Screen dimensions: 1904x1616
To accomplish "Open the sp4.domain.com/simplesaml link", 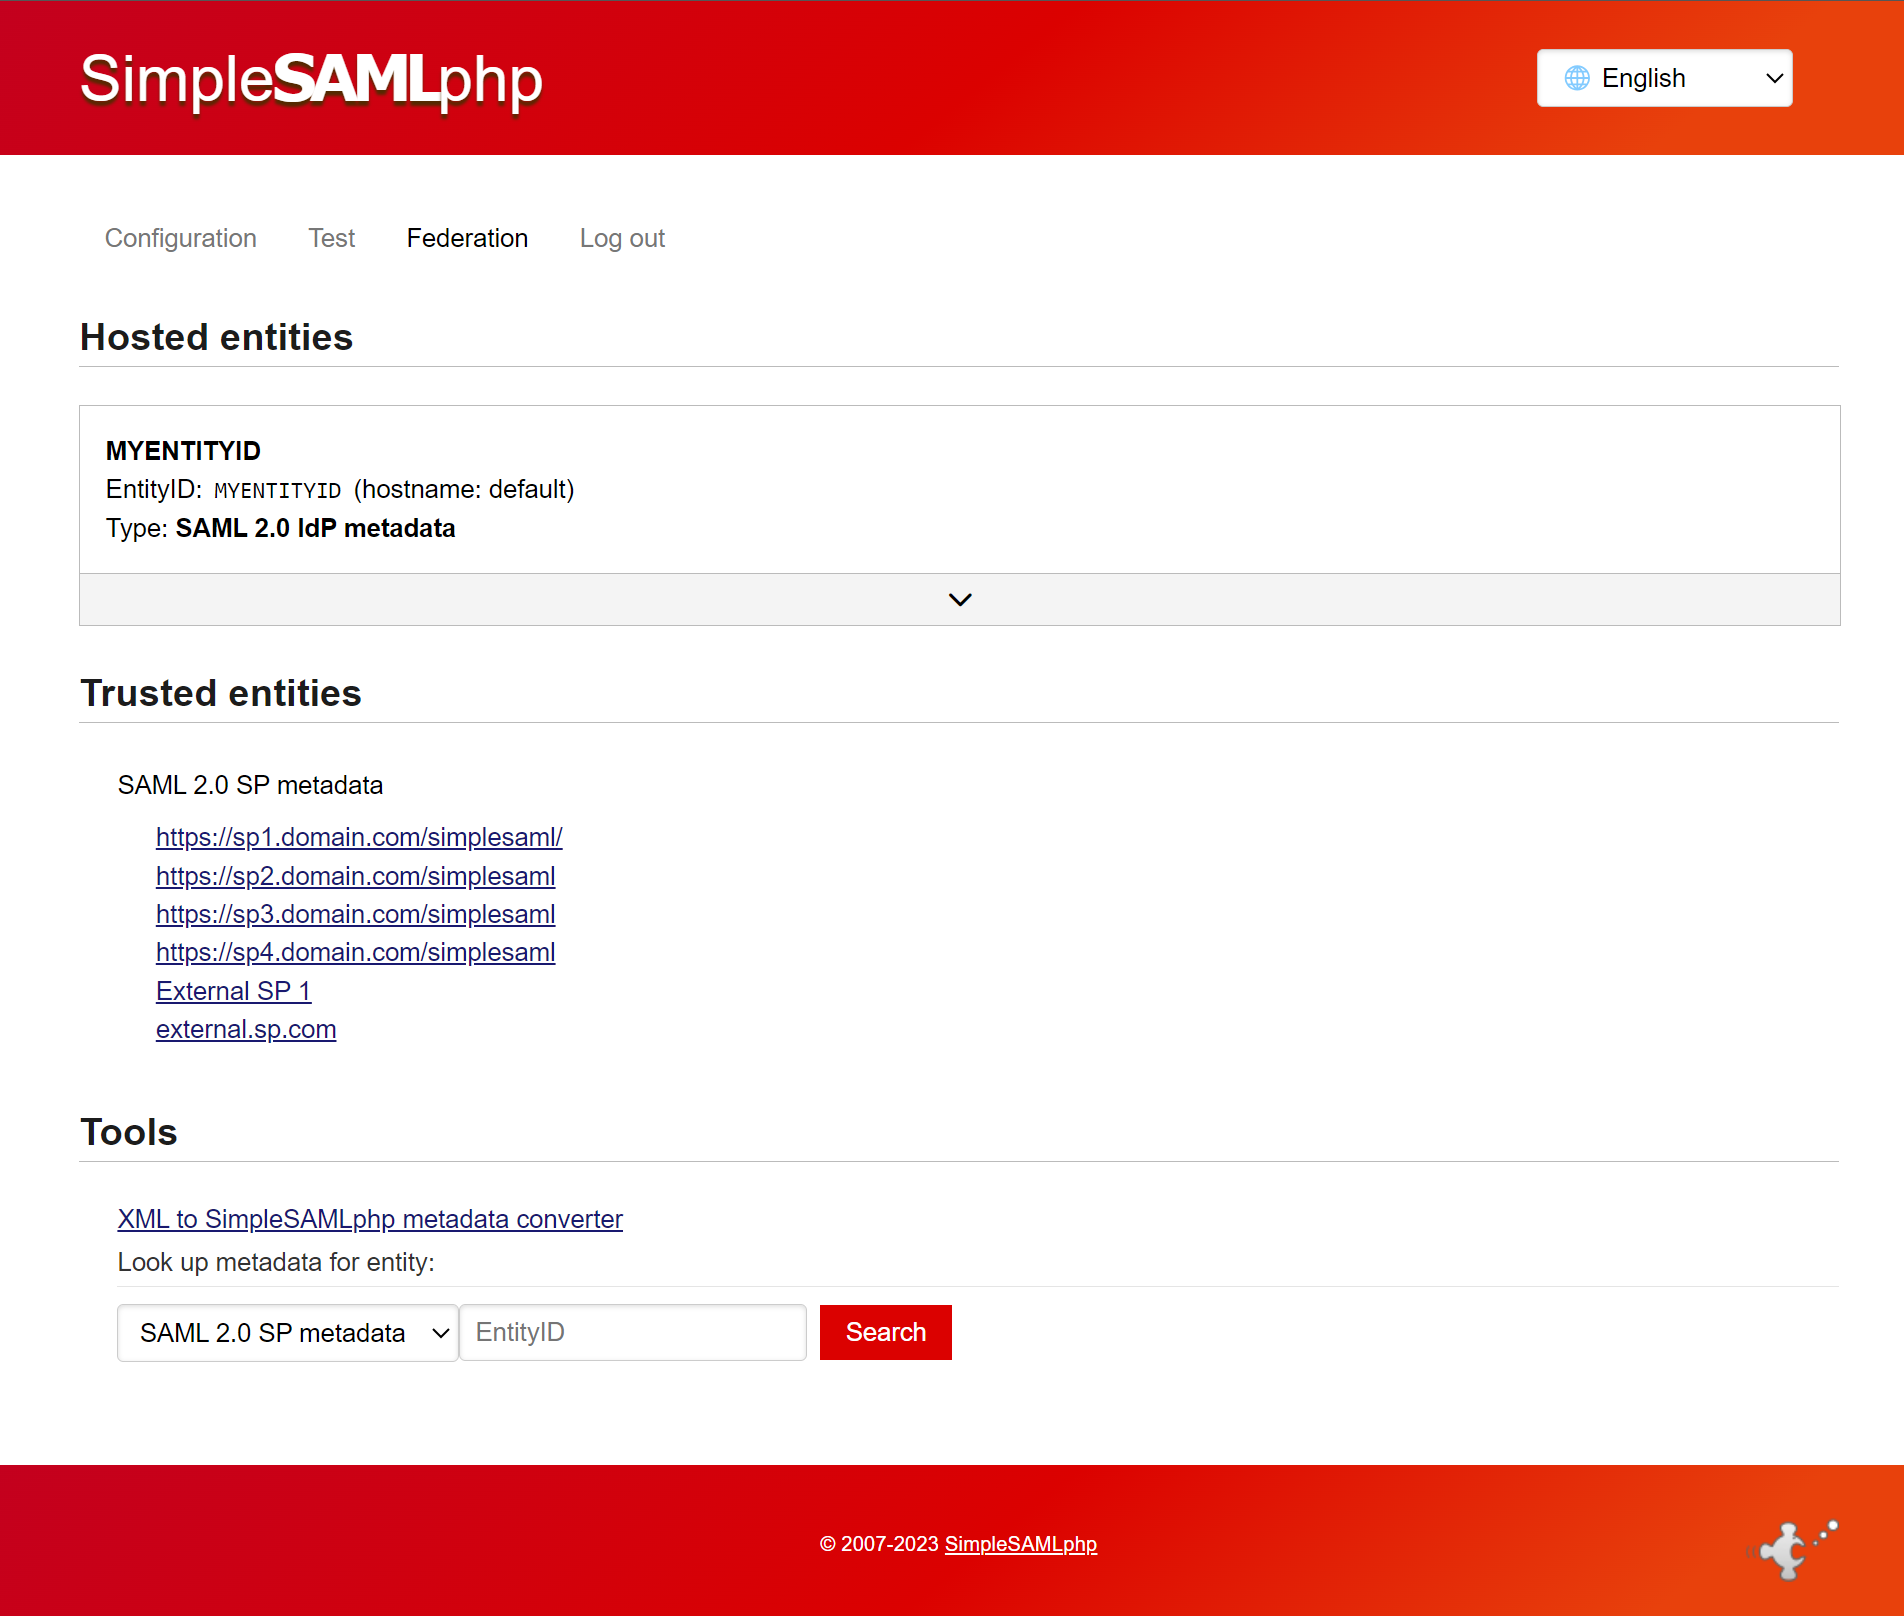I will click(355, 952).
